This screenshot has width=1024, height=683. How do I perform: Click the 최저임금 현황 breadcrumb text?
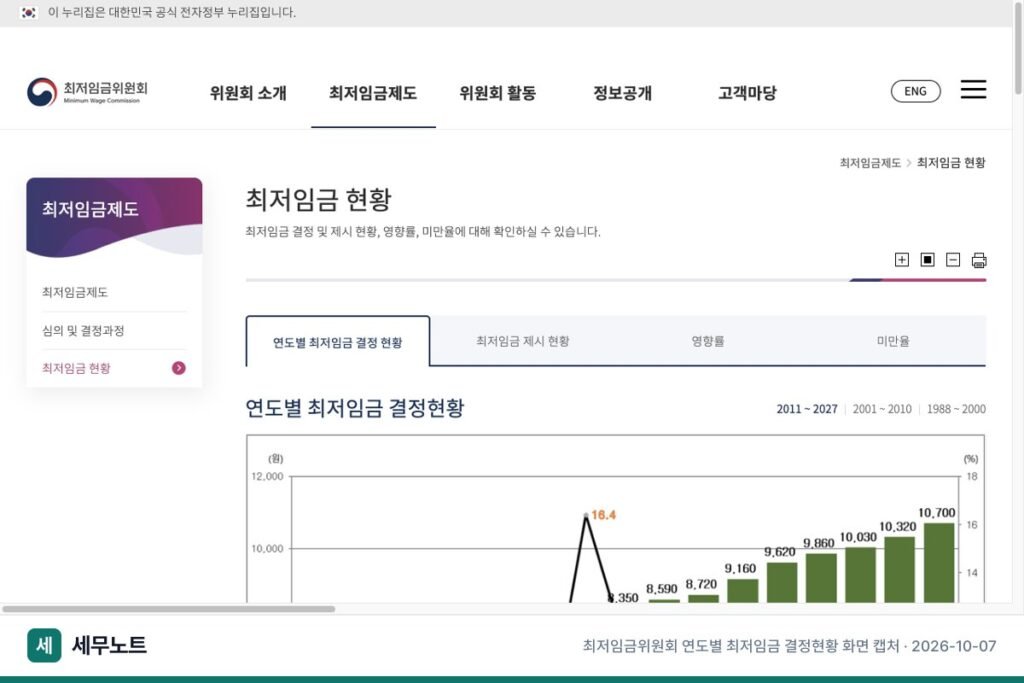coord(951,163)
